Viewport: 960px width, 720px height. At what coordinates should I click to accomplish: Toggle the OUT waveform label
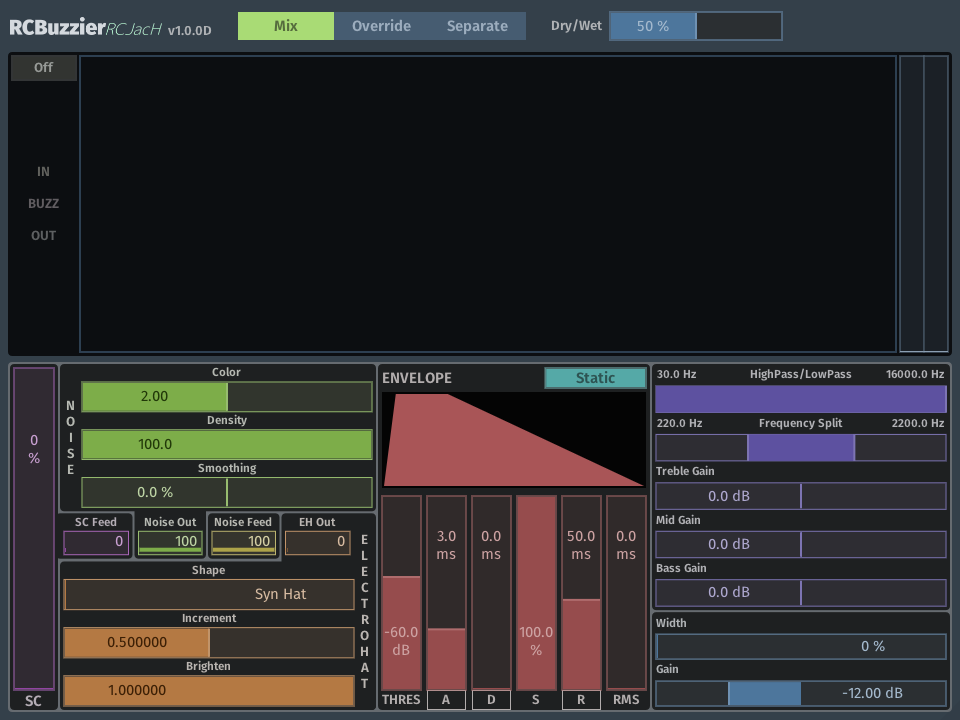coord(43,236)
